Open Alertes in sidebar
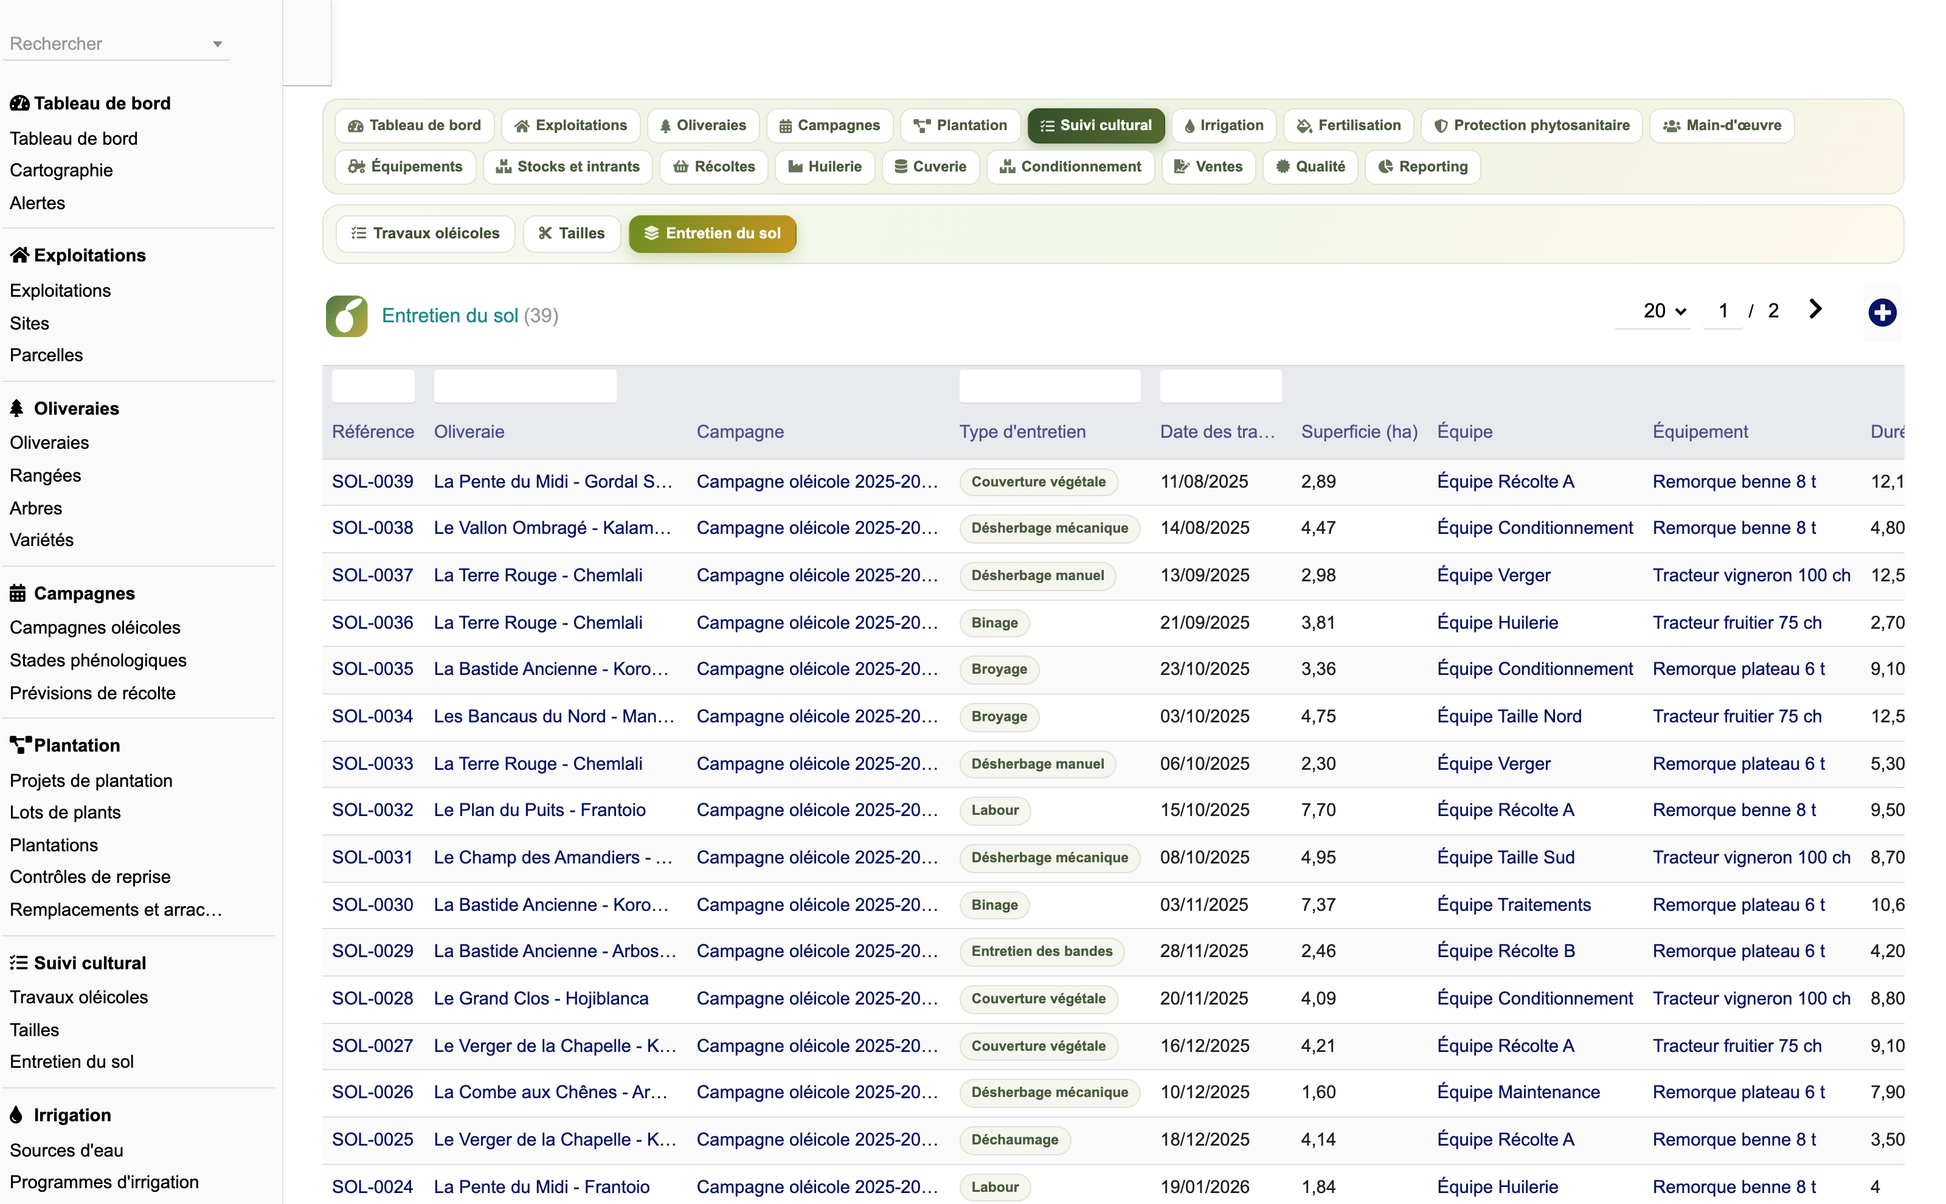Viewport: 1946px width, 1204px height. tap(37, 203)
